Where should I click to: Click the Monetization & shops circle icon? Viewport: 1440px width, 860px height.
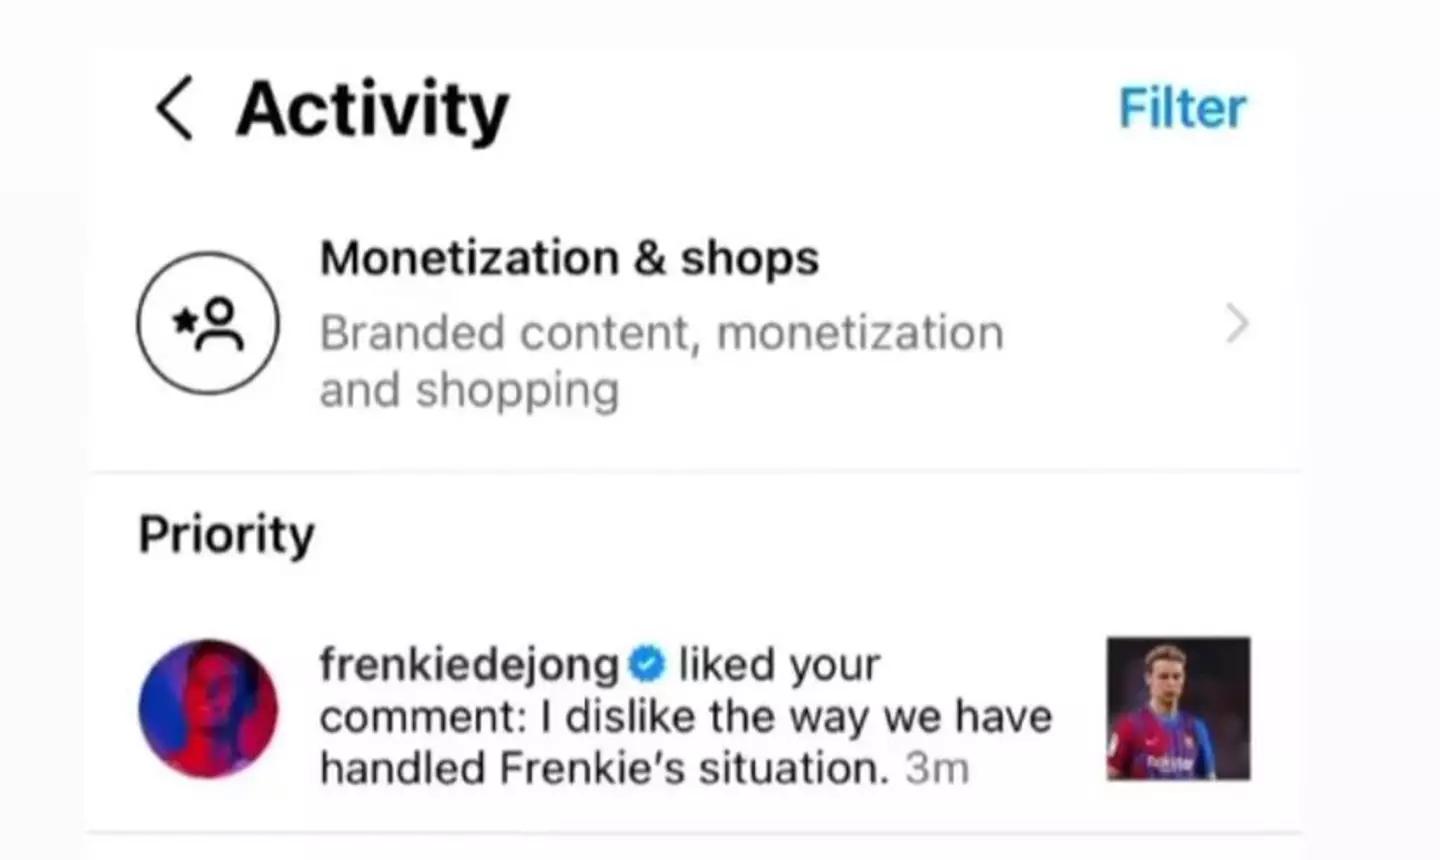click(208, 323)
